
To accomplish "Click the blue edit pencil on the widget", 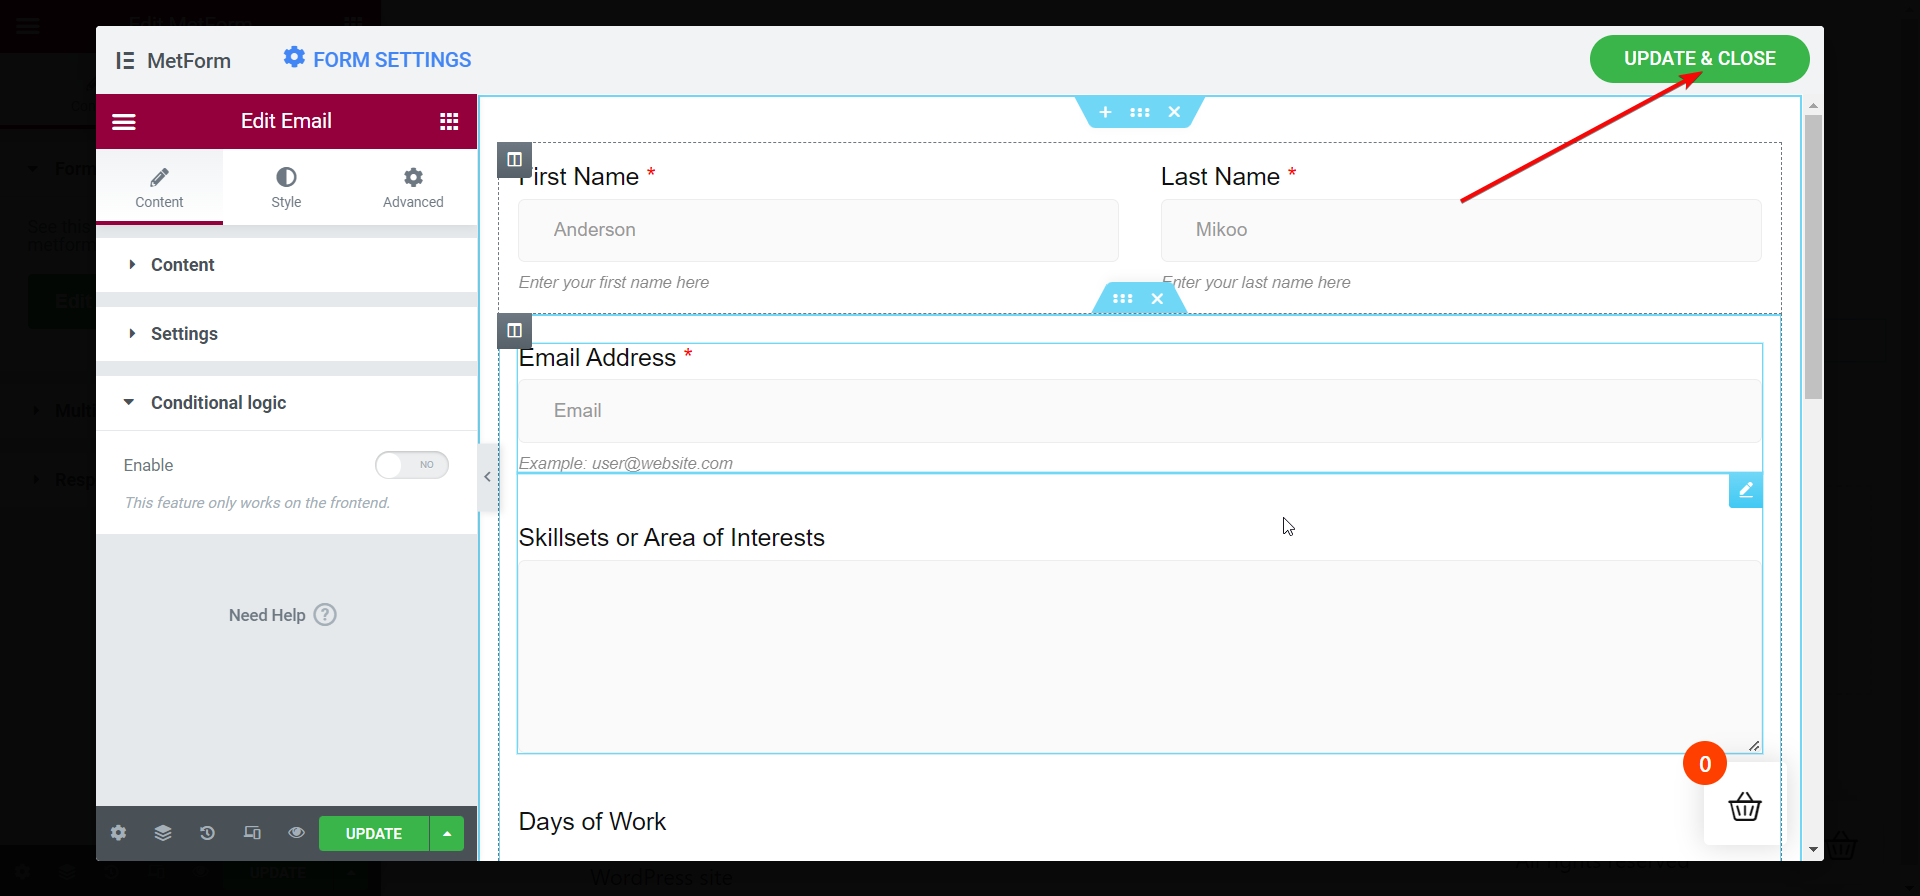I will (1746, 490).
